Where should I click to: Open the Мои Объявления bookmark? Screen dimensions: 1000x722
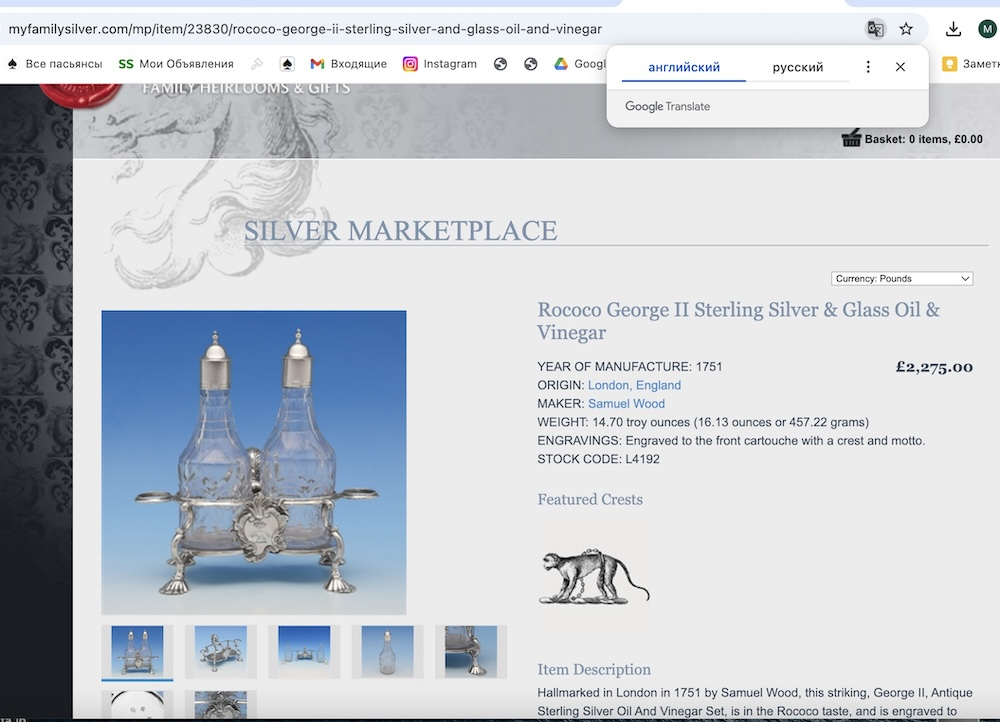[175, 64]
